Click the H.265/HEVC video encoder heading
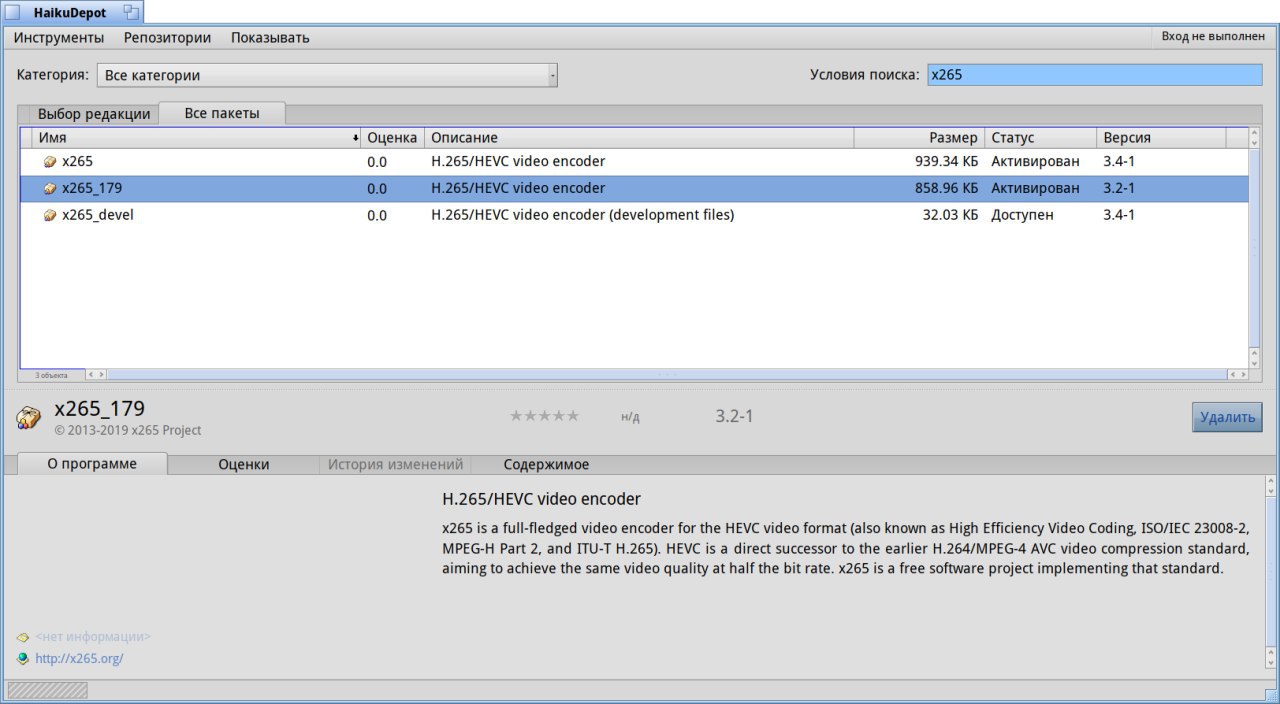Image resolution: width=1280 pixels, height=704 pixels. (541, 498)
